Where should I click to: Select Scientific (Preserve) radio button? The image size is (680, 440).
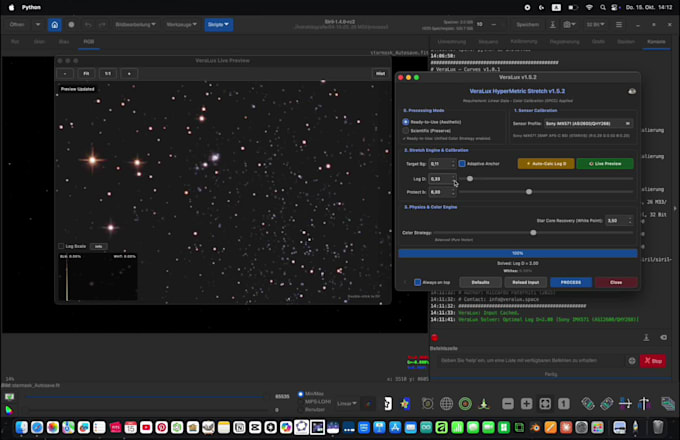(405, 130)
